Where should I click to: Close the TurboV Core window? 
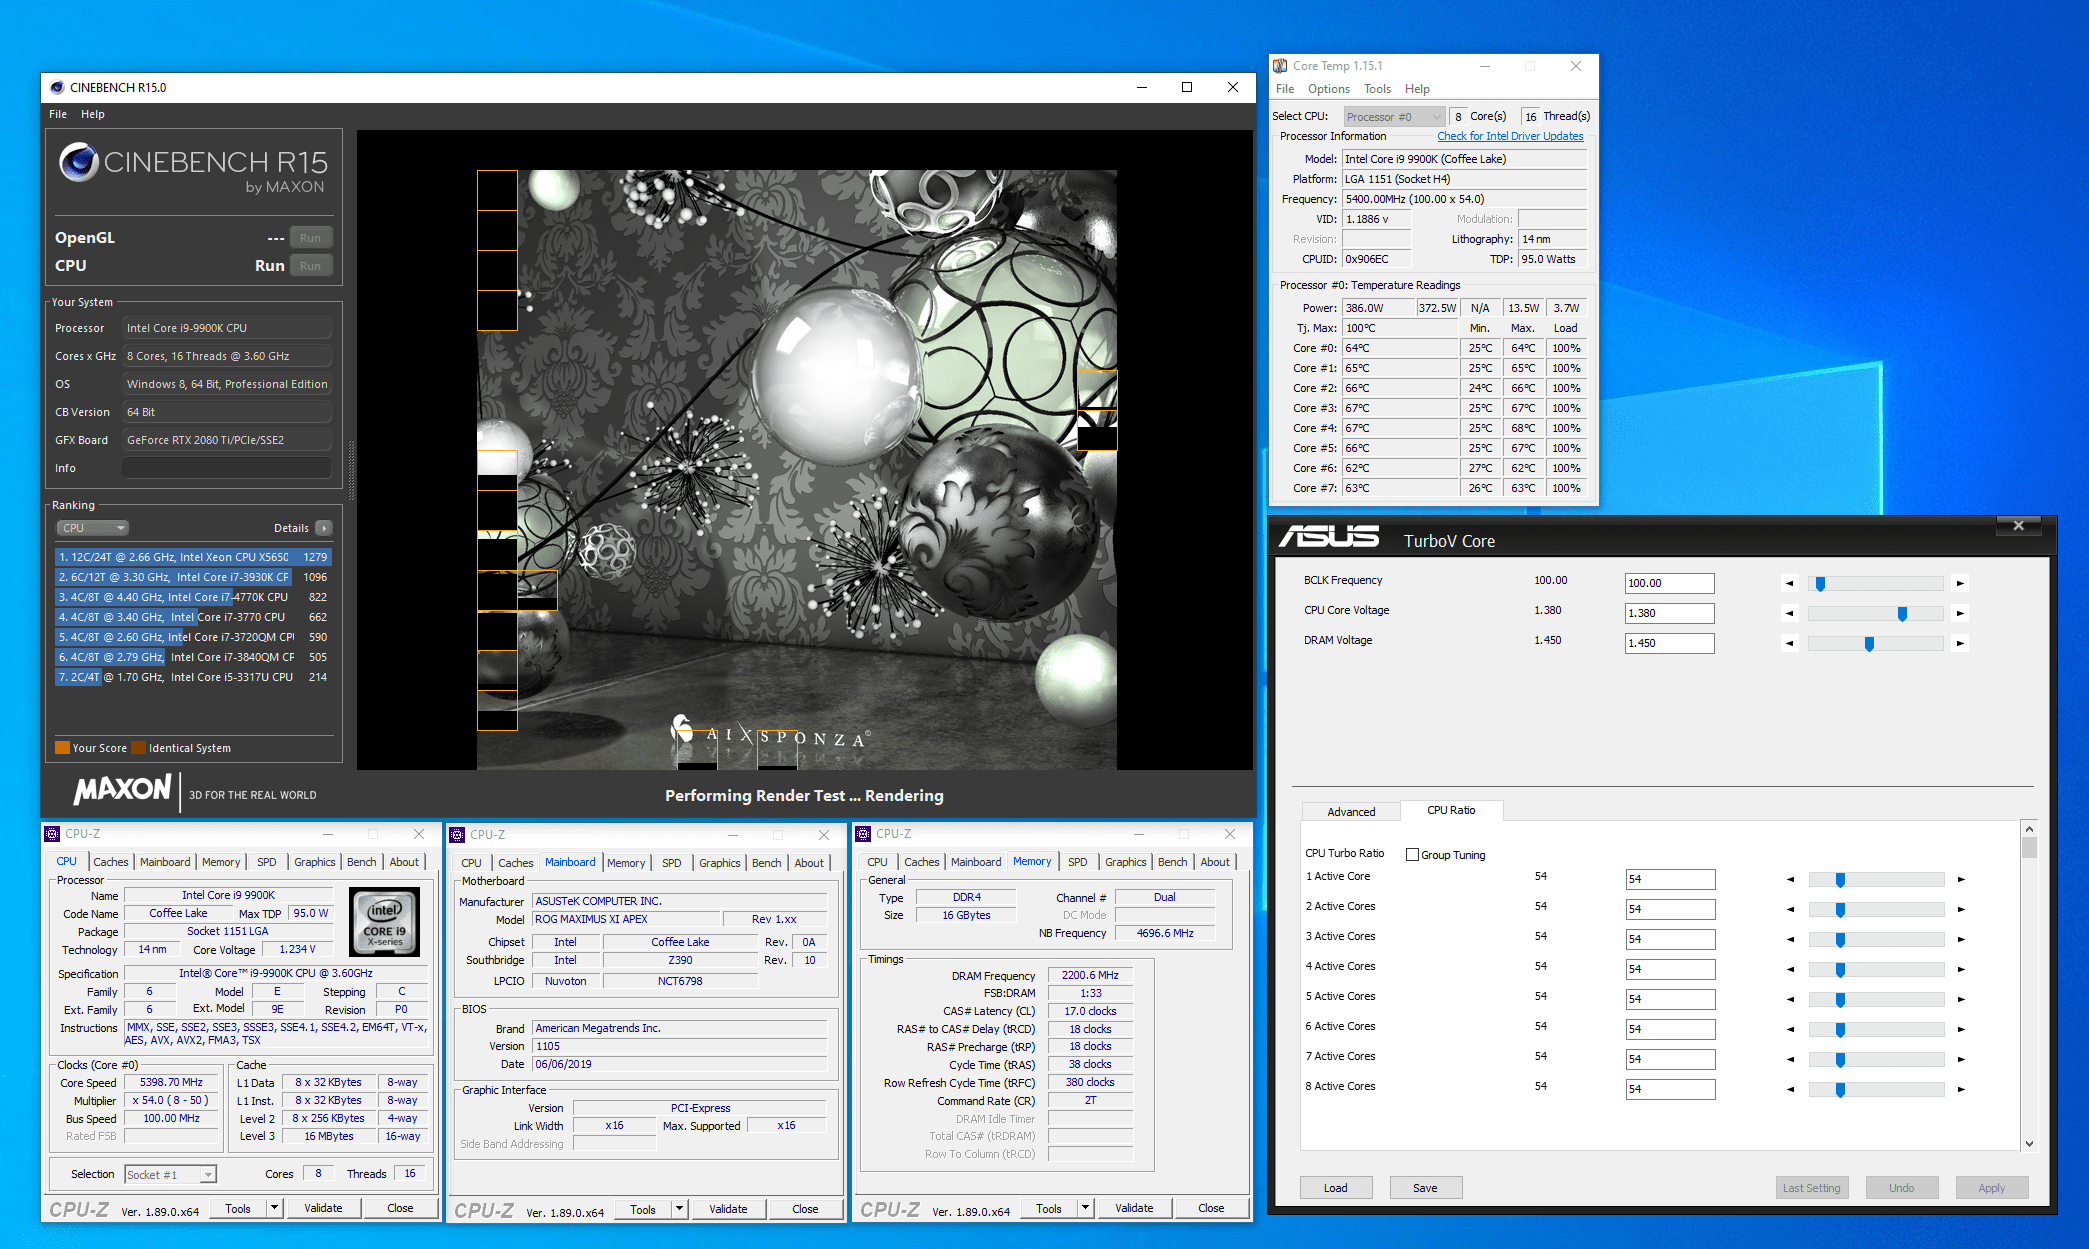pyautogui.click(x=2018, y=525)
